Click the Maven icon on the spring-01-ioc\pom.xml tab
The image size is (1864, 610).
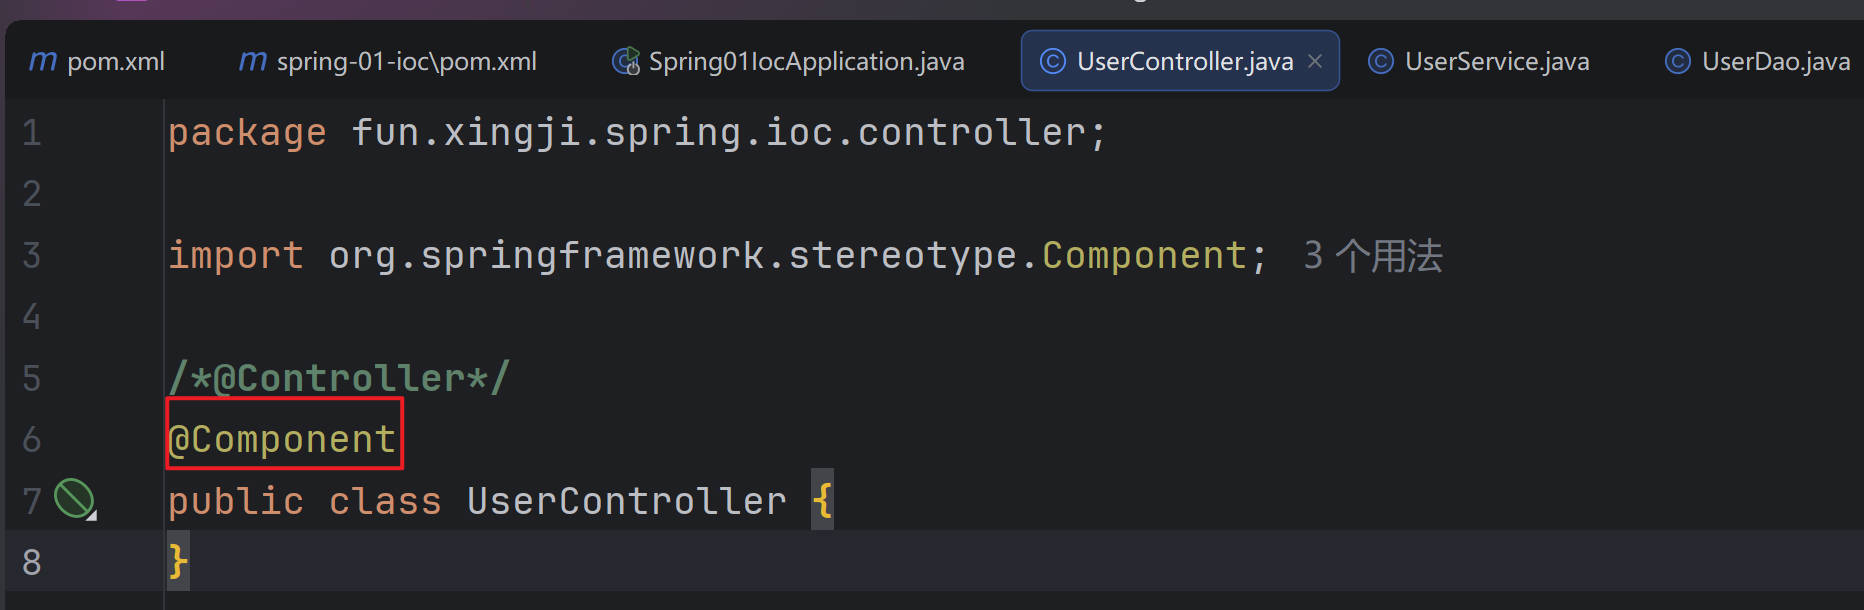click(253, 62)
